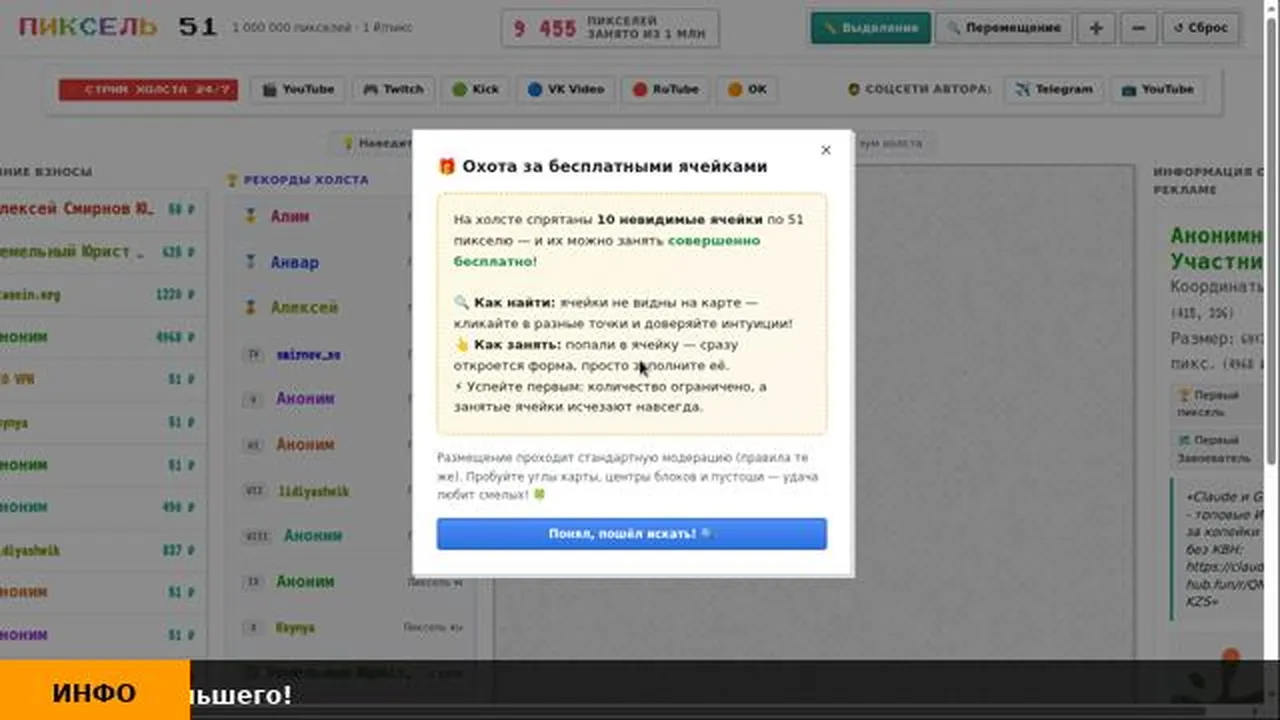Select record holder 'Анвар' in records list
Viewport: 1280px width, 720px height.
tap(295, 262)
